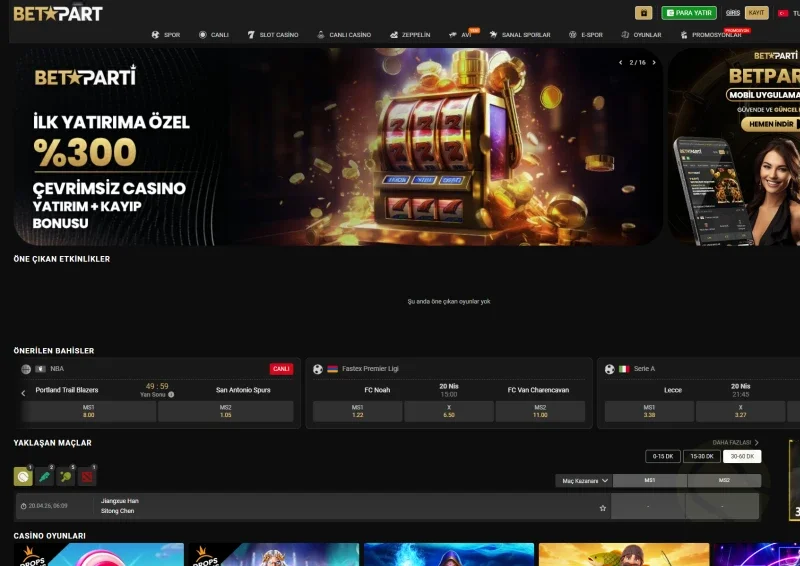Viewport: 800px width, 566px height.
Task: Open the CANLI CASİNO menu item
Action: (x=344, y=35)
